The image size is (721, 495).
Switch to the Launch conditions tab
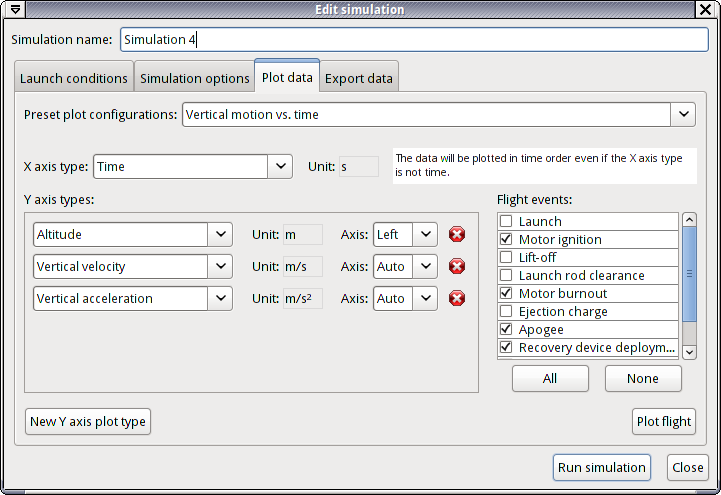click(74, 78)
